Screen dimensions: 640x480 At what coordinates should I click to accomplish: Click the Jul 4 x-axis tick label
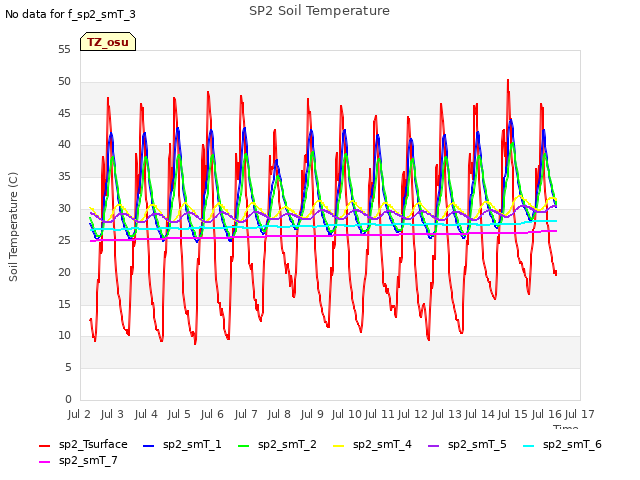pos(146,414)
